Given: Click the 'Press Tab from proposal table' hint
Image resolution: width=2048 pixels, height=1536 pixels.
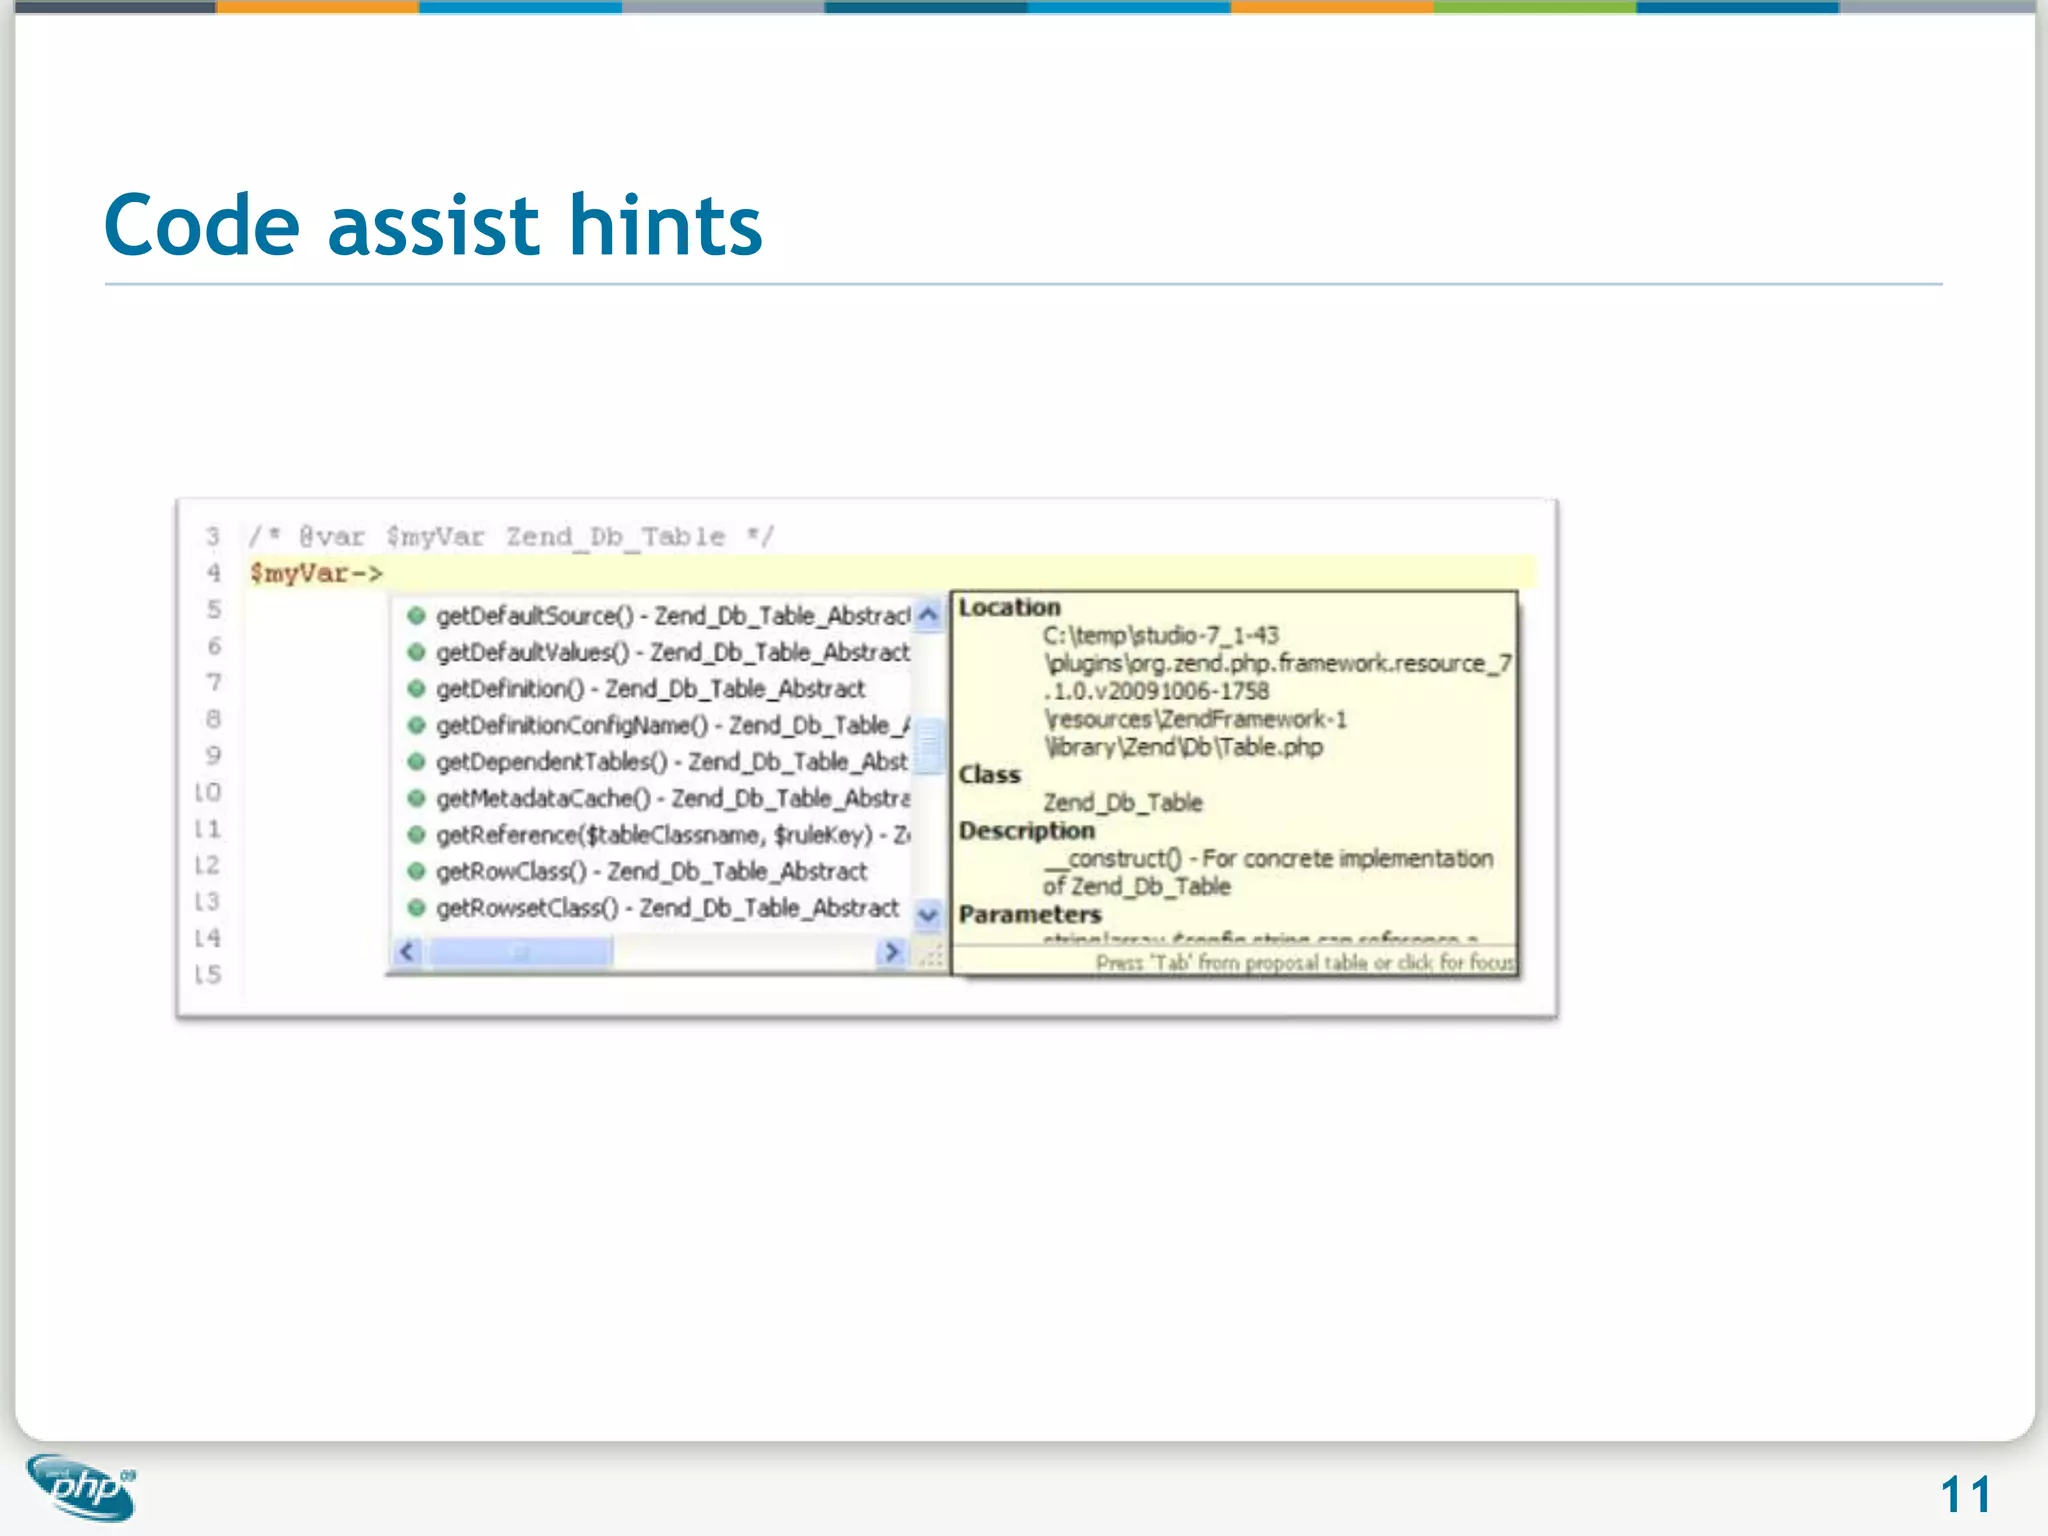Looking at the screenshot, I should pos(1304,962).
